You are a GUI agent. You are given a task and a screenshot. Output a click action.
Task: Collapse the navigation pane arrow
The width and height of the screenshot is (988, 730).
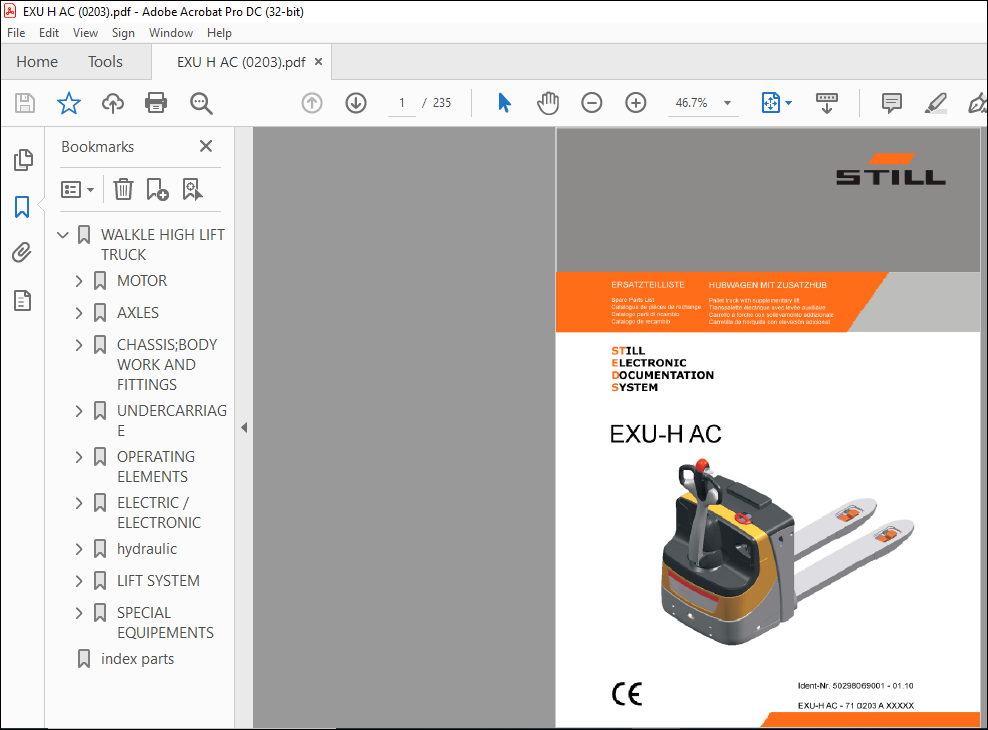tap(244, 428)
